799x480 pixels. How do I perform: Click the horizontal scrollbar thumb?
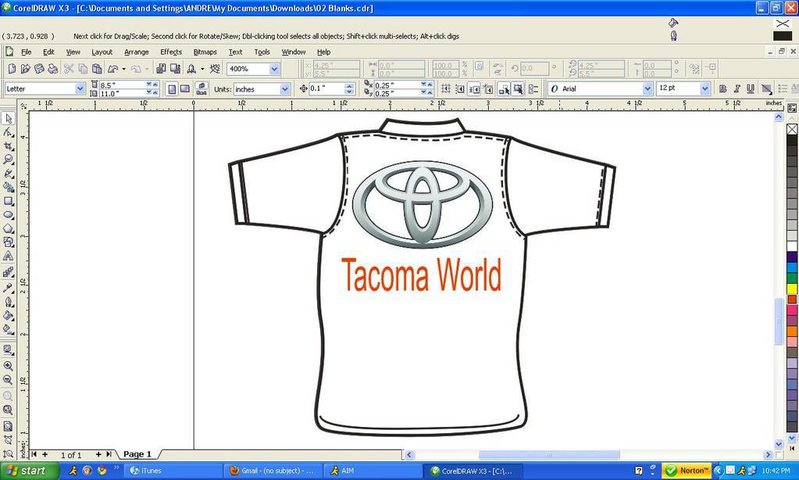[x=549, y=455]
